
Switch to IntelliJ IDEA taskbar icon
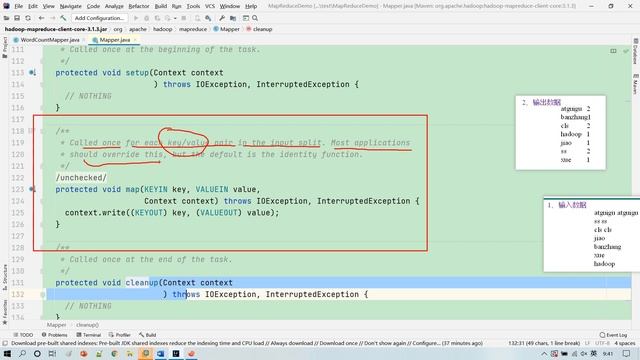coord(176,353)
